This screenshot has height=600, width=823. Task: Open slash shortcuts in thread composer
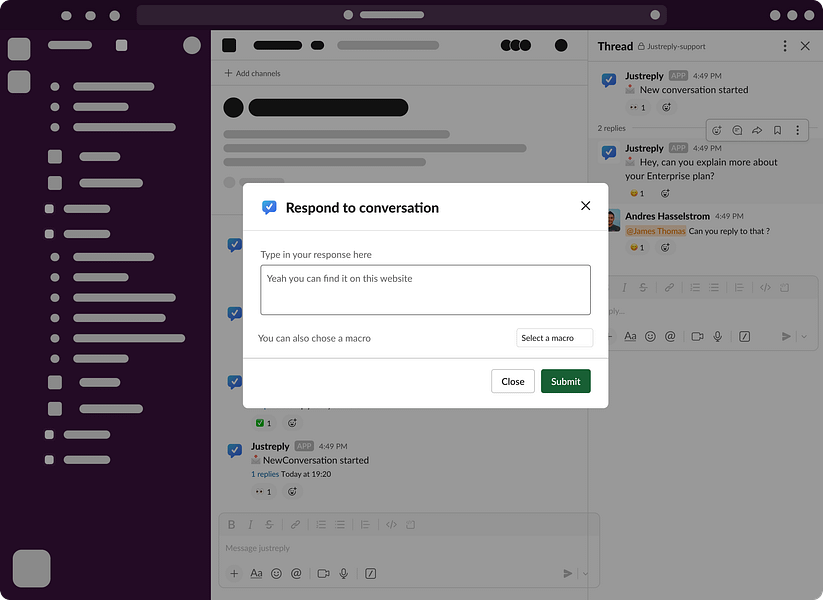tap(745, 336)
